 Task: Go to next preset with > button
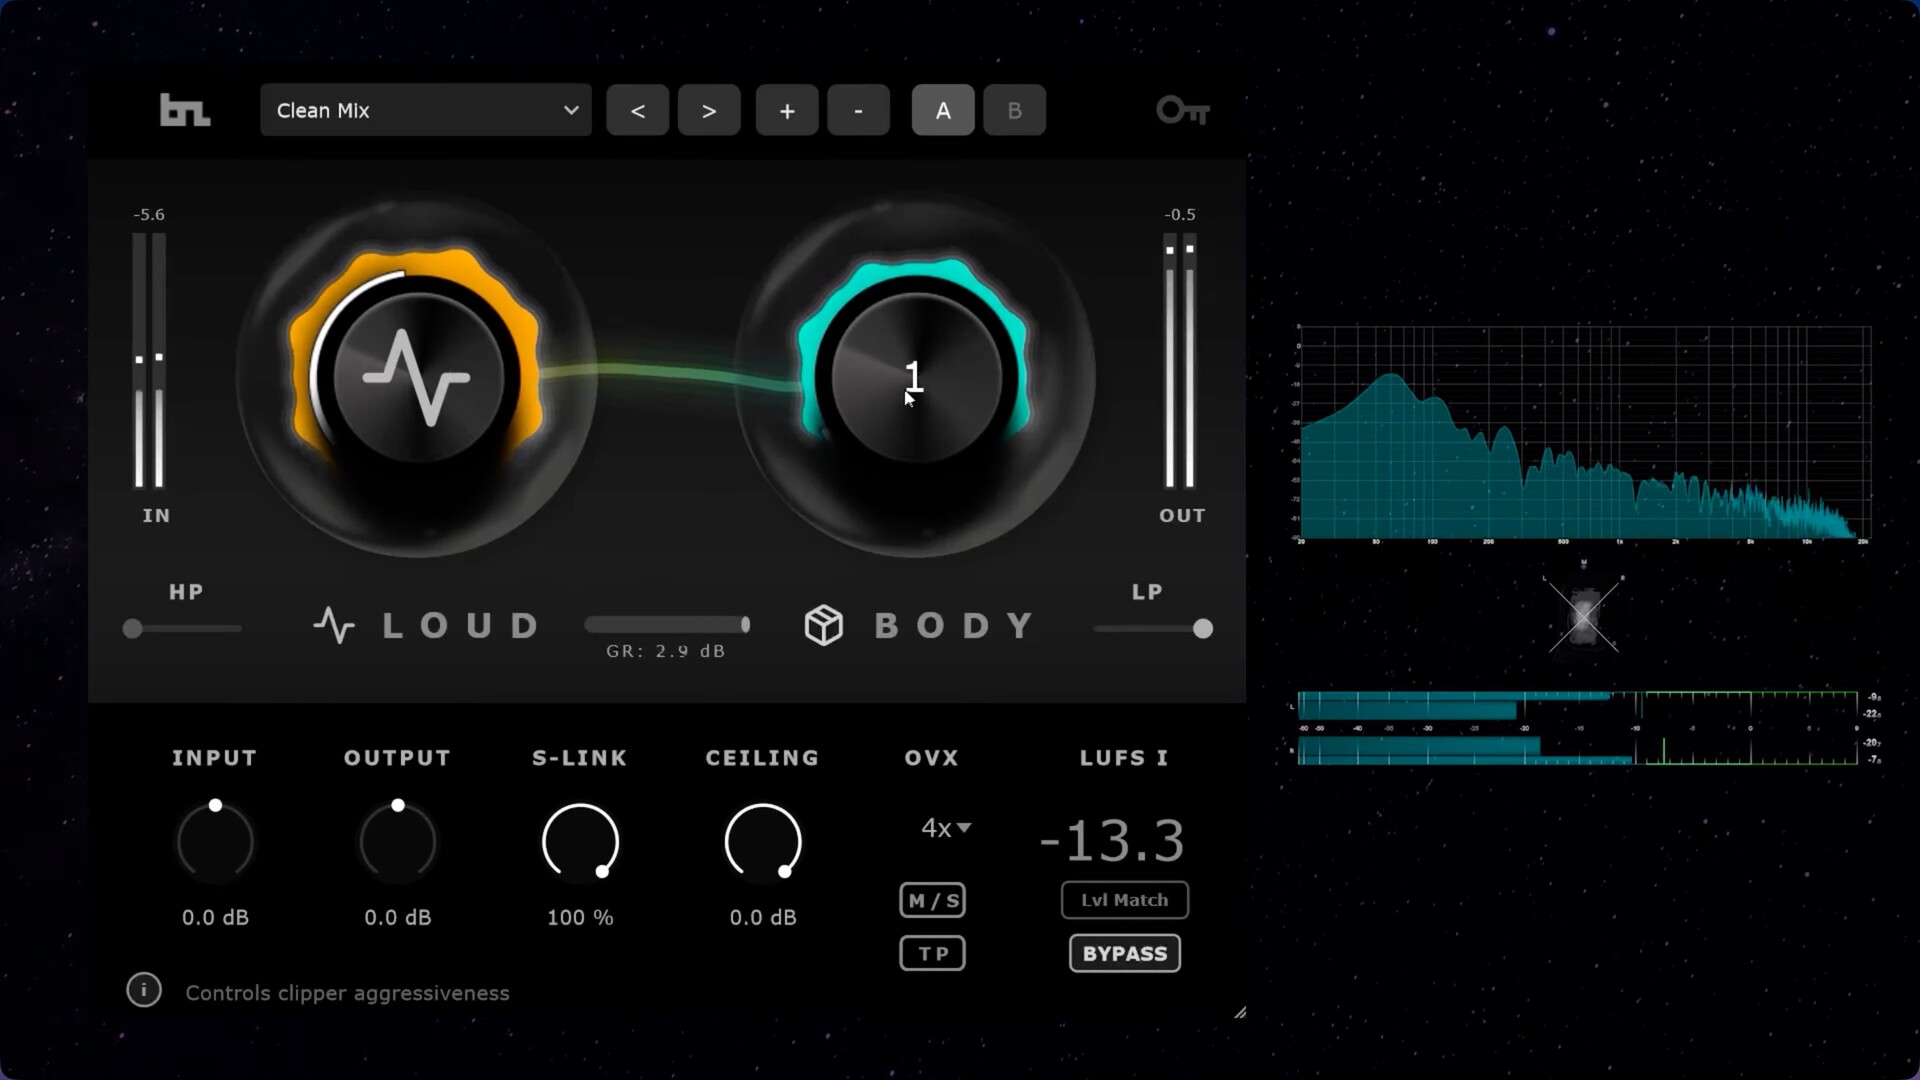709,110
